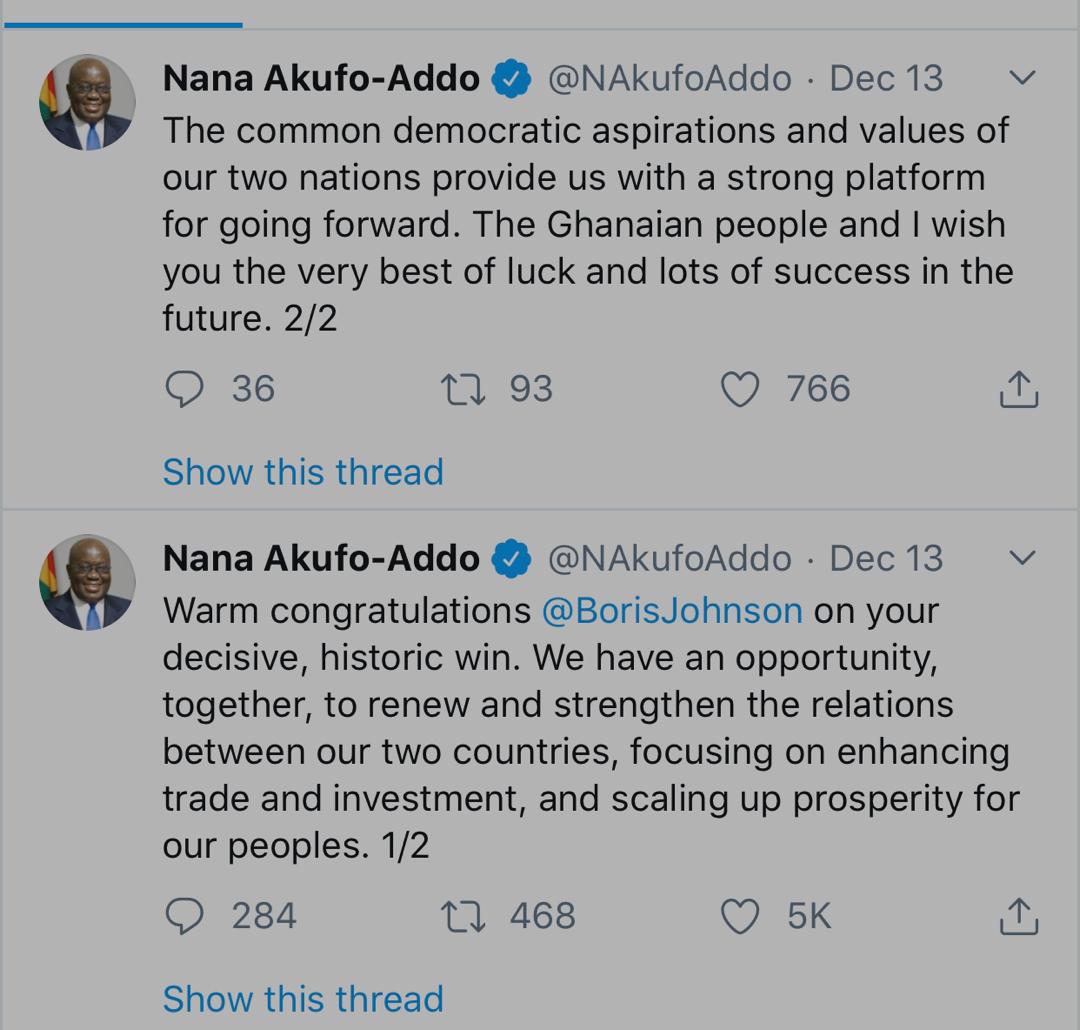This screenshot has width=1080, height=1030.
Task: Open the @BorisJohnson mention link
Action: pos(671,610)
